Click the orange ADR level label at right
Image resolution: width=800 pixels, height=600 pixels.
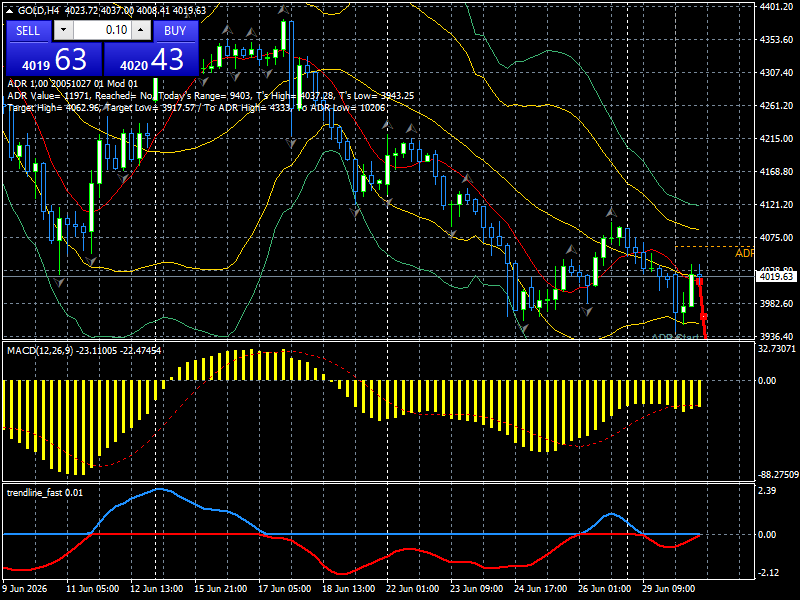pos(744,253)
